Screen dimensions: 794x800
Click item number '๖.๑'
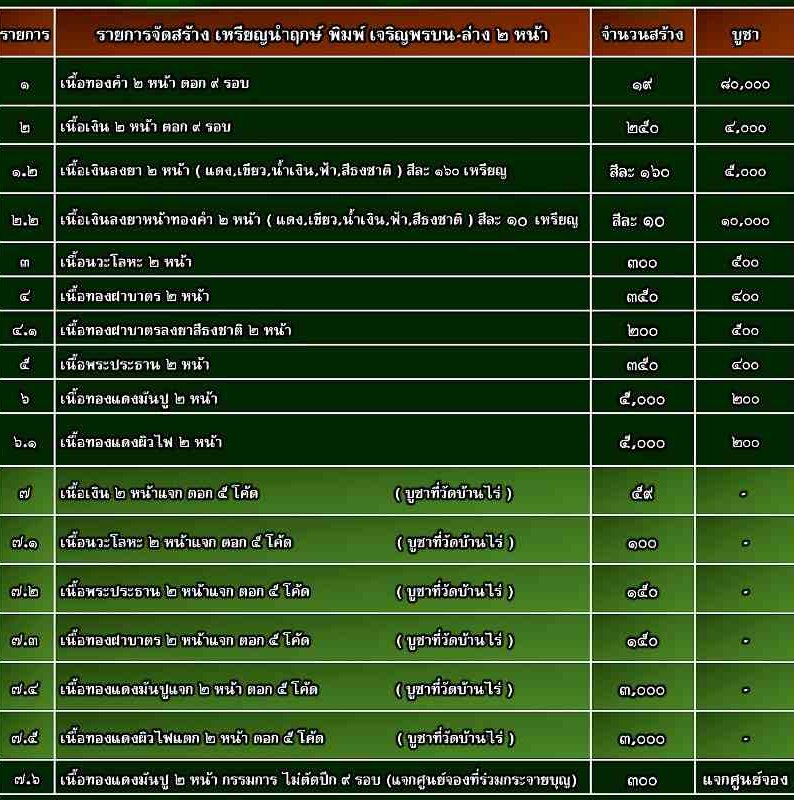point(26,442)
